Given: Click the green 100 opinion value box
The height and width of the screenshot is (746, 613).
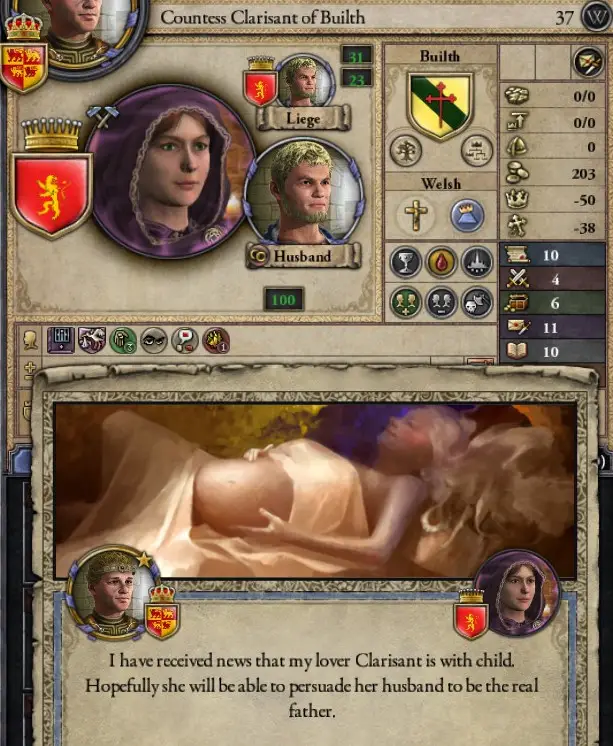Looking at the screenshot, I should [x=284, y=299].
